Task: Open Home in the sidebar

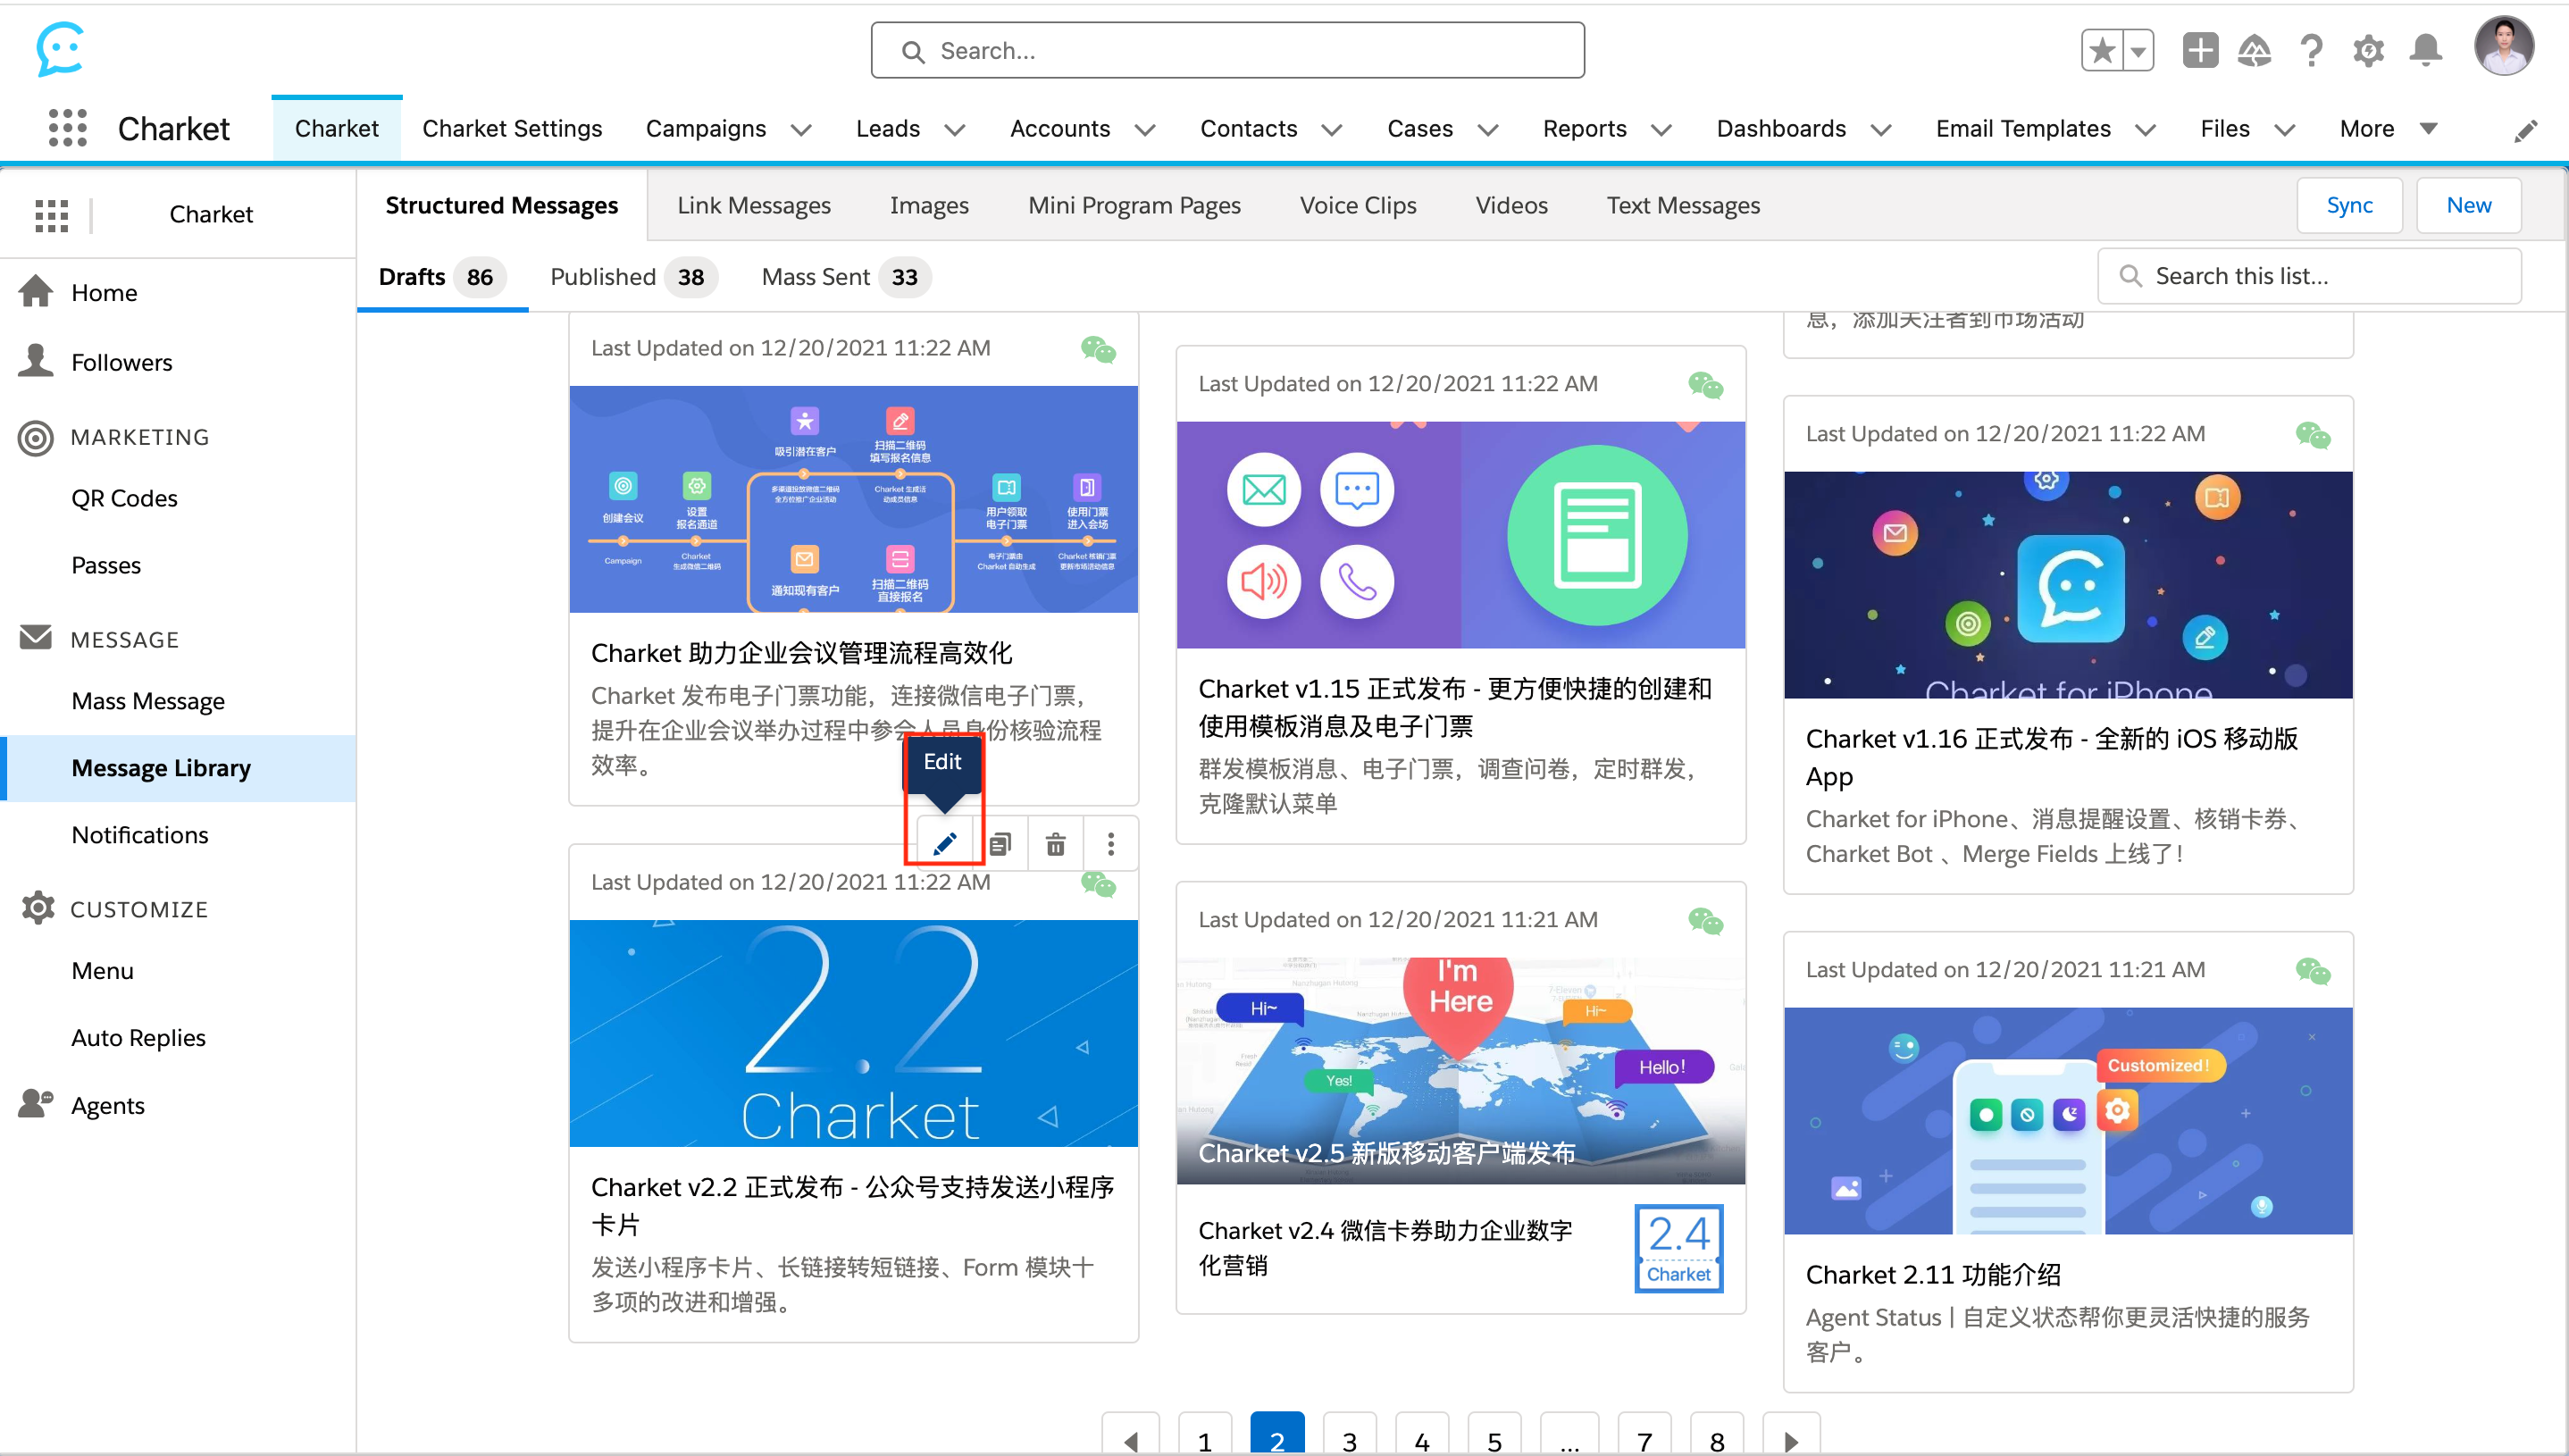Action: tap(104, 293)
